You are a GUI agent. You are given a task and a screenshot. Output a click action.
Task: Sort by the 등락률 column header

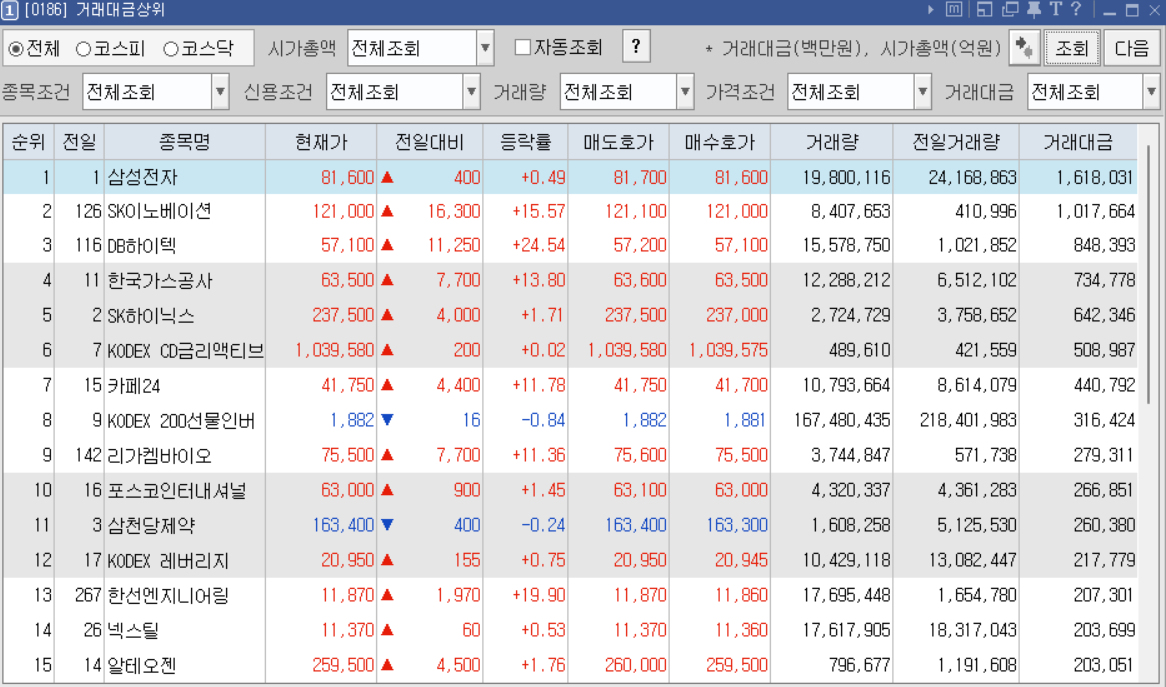click(525, 141)
